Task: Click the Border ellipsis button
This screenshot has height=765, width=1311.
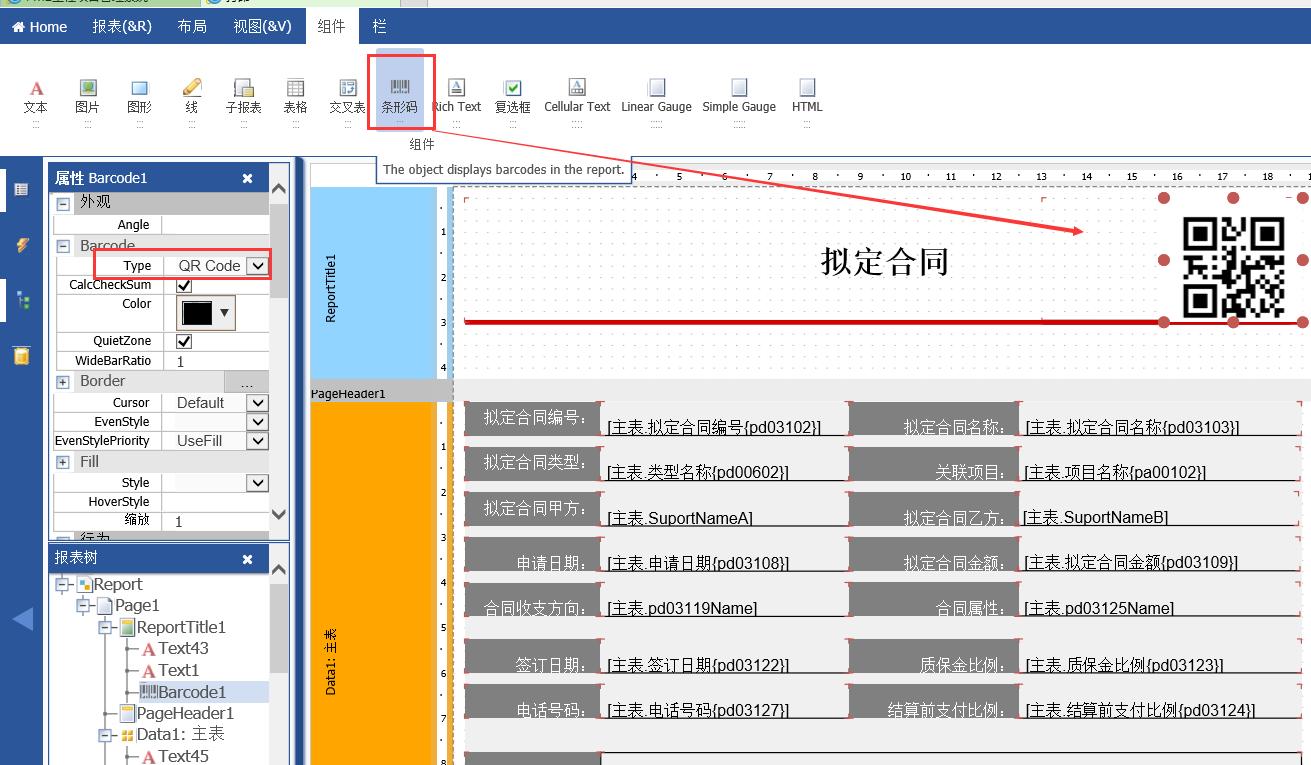Action: point(246,382)
